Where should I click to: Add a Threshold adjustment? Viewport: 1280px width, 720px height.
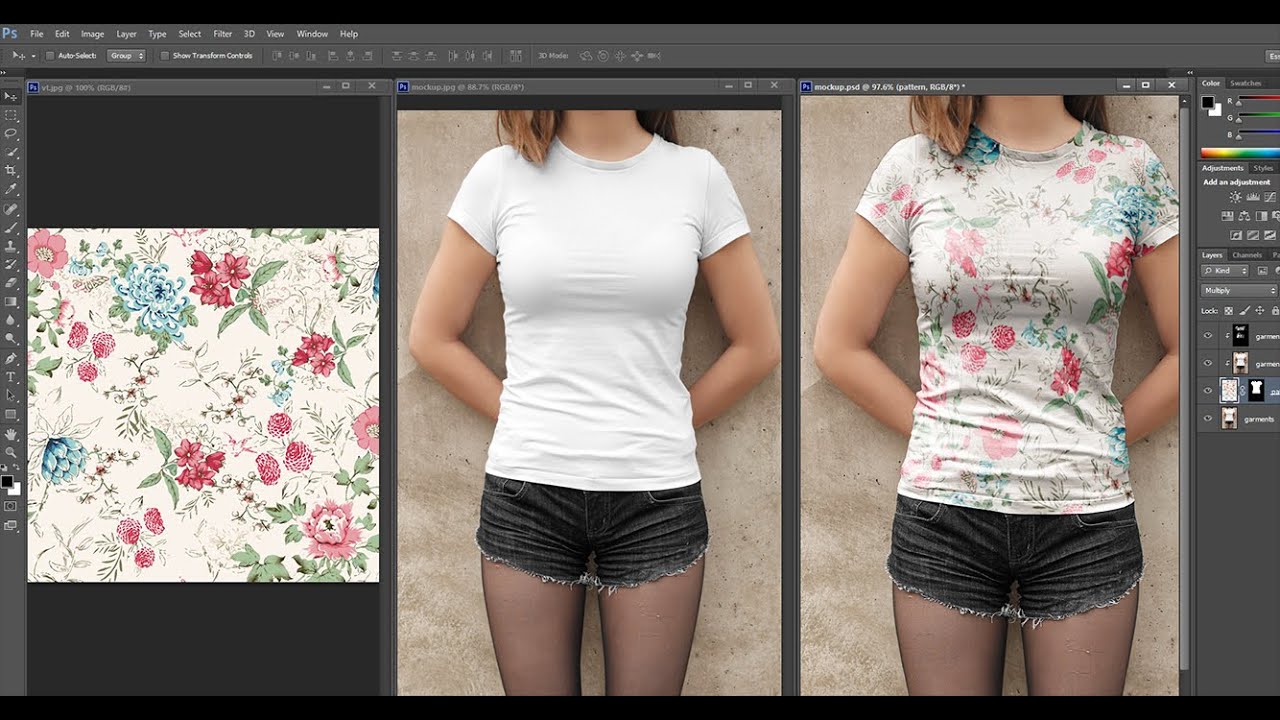tap(1270, 235)
